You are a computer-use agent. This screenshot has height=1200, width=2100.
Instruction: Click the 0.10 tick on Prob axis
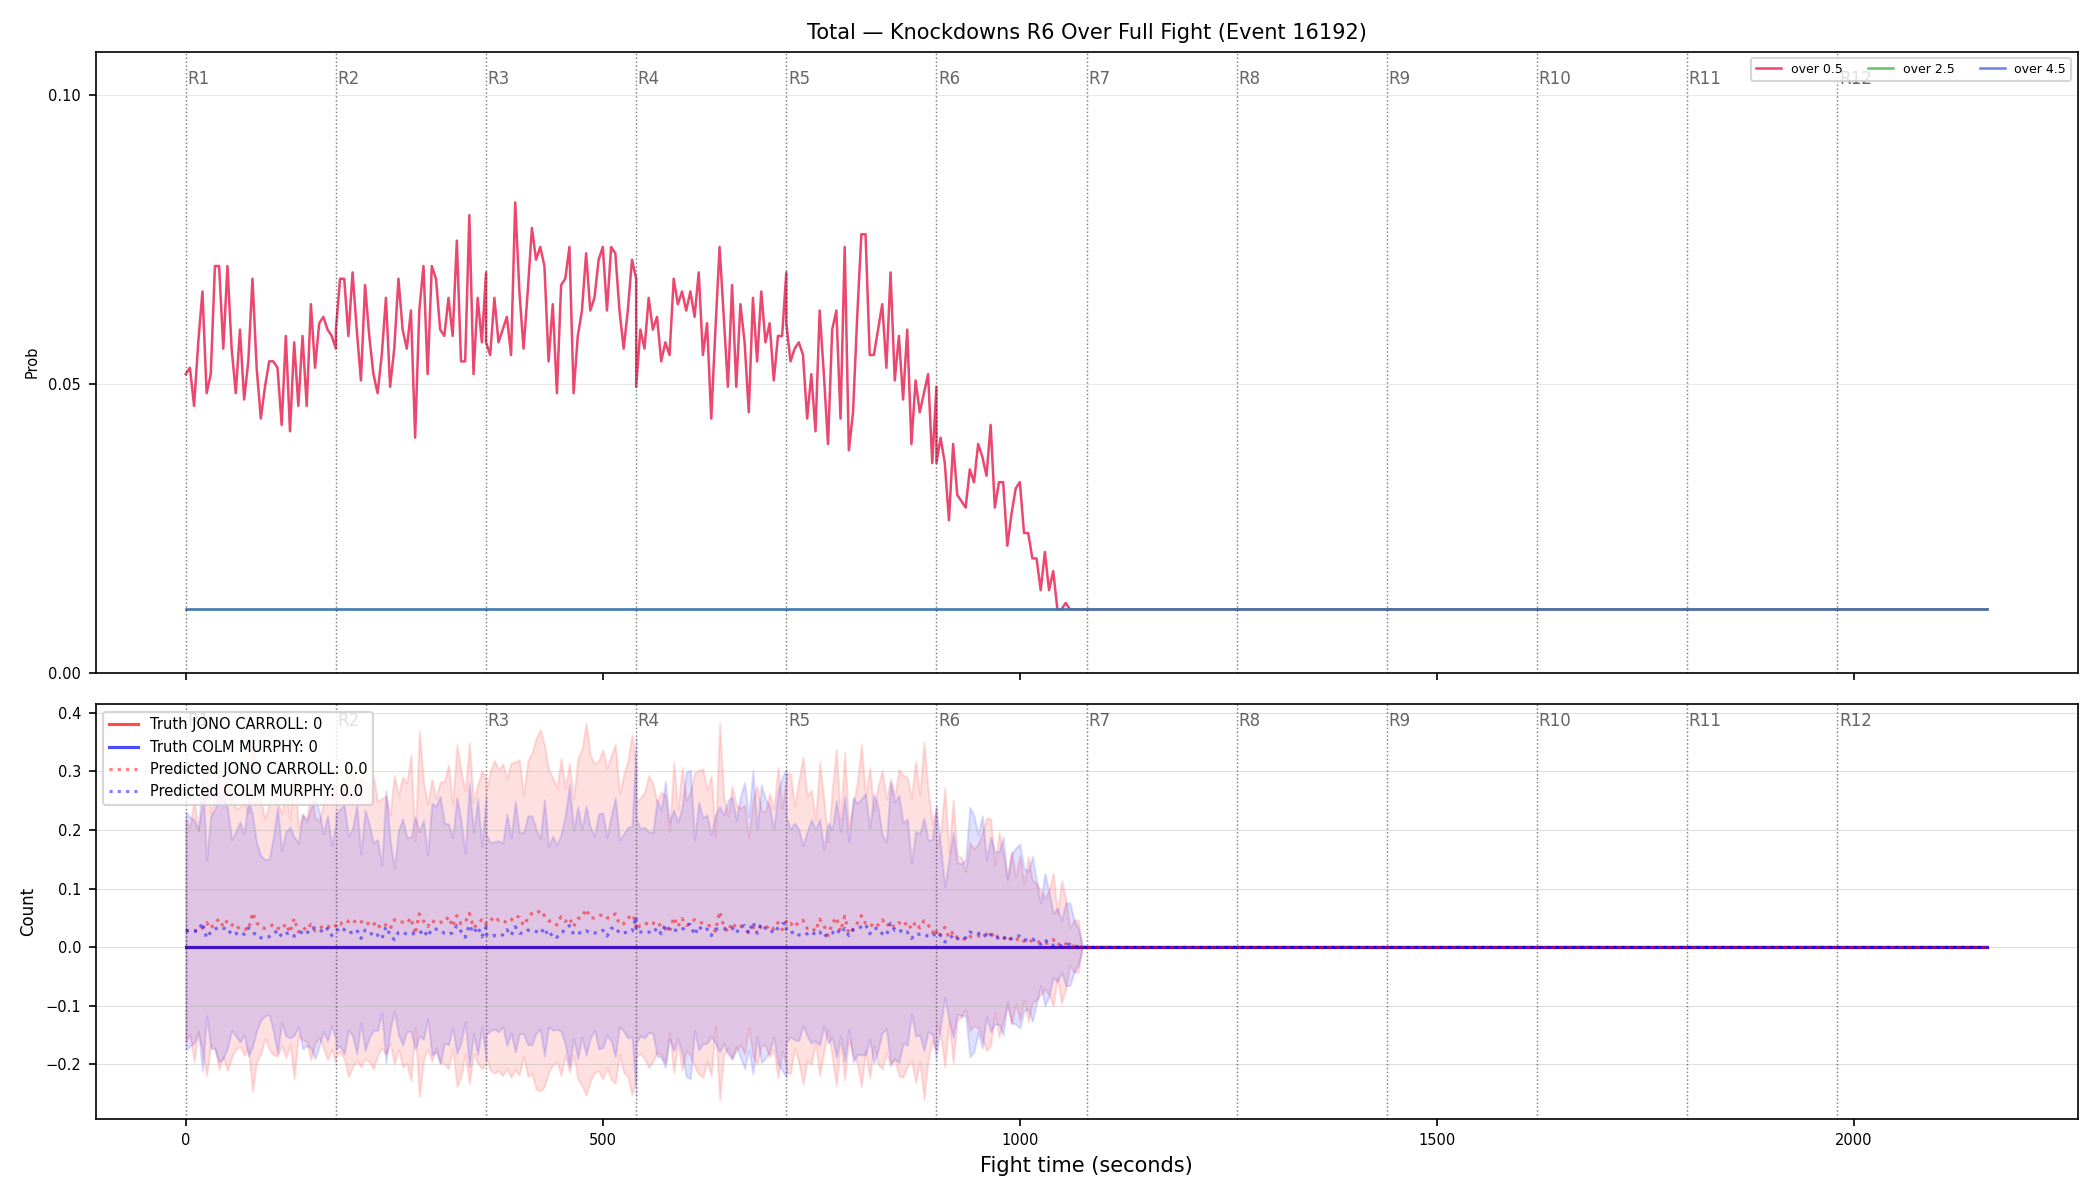click(x=64, y=96)
